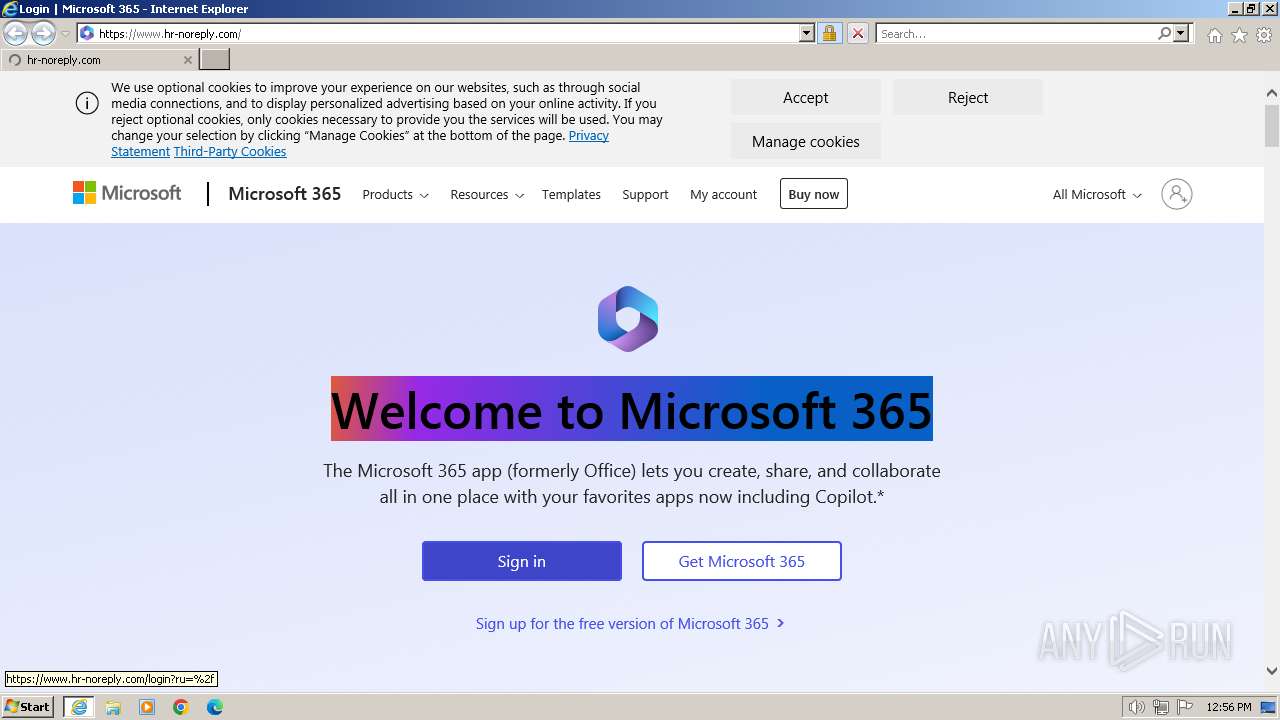
Task: Click Manage cookies button
Action: tap(805, 142)
